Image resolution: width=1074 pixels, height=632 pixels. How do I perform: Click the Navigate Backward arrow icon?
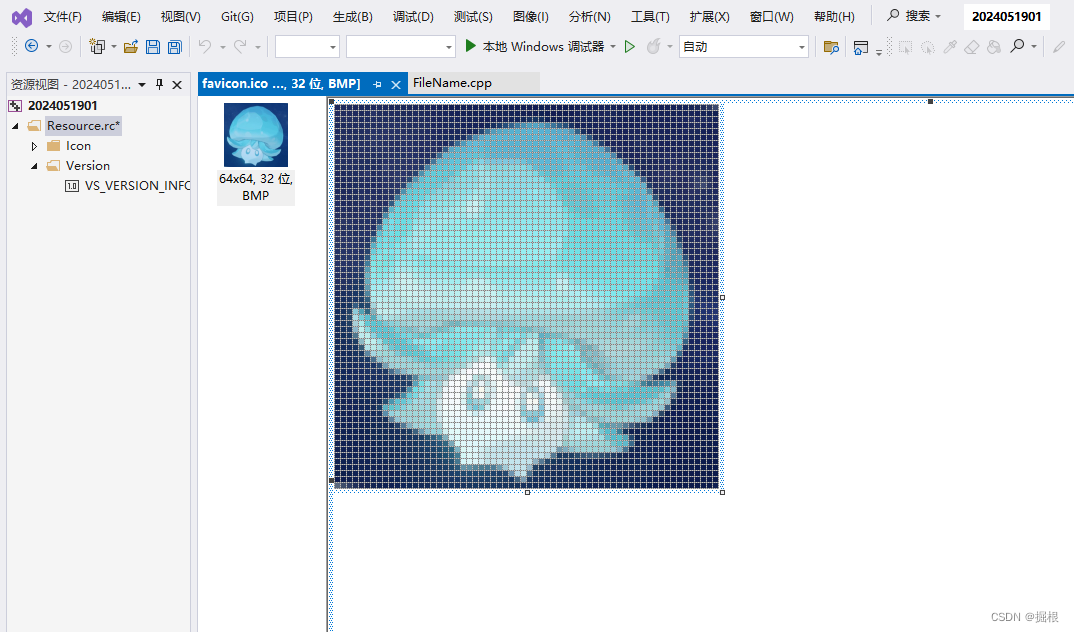point(32,46)
